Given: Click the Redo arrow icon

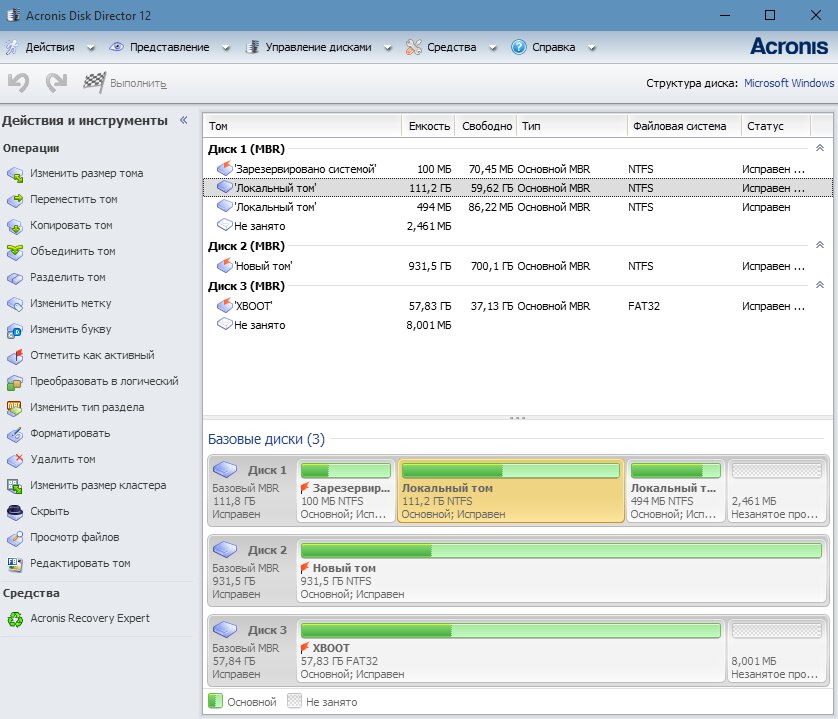Looking at the screenshot, I should 56,83.
